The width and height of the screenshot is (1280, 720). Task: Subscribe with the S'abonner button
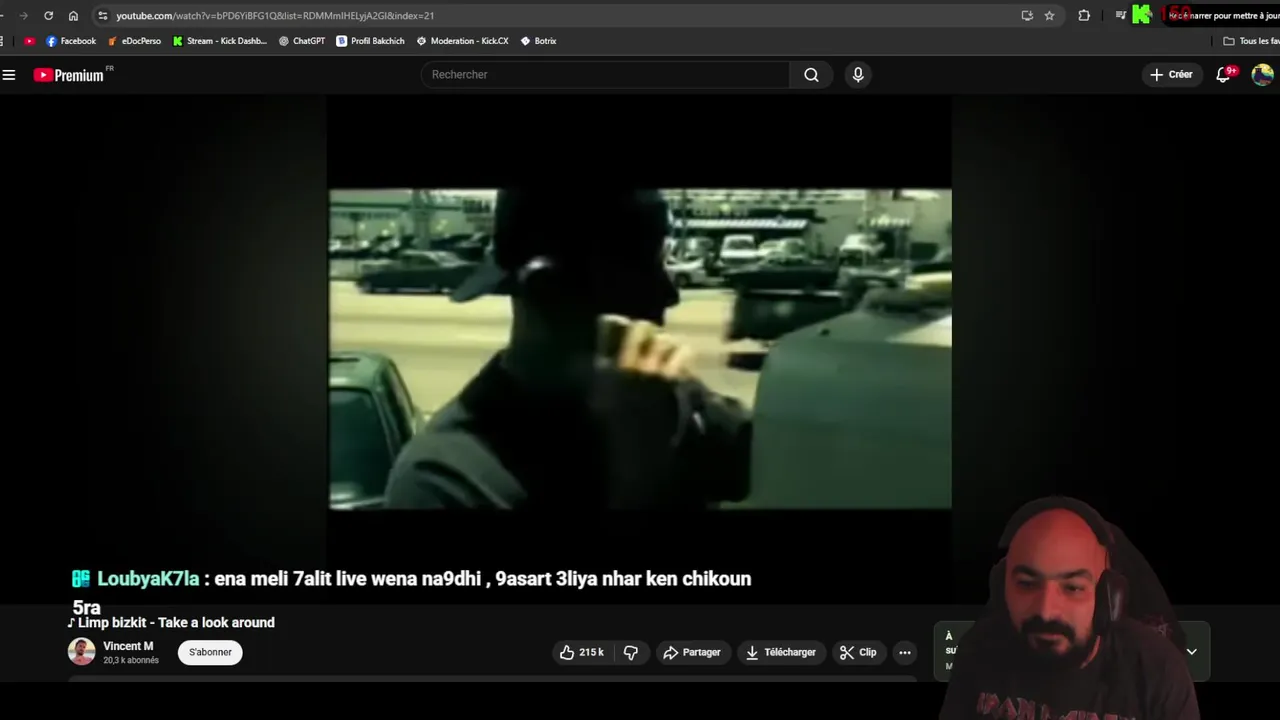pos(210,652)
